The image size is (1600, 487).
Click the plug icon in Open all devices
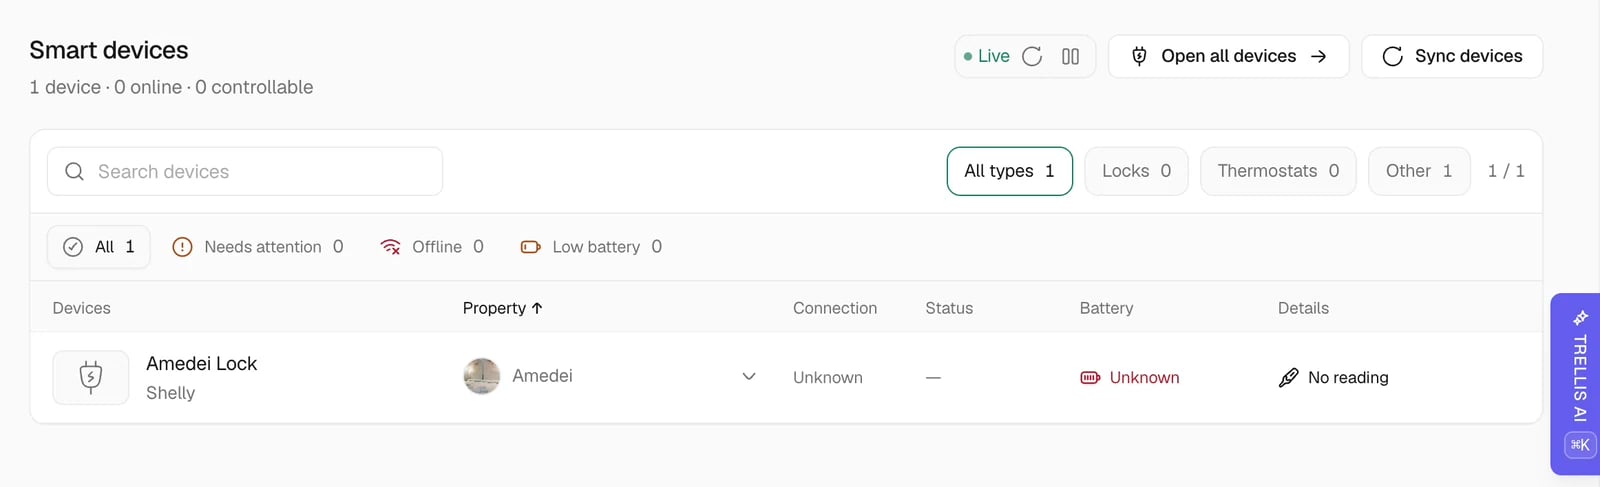[1139, 56]
